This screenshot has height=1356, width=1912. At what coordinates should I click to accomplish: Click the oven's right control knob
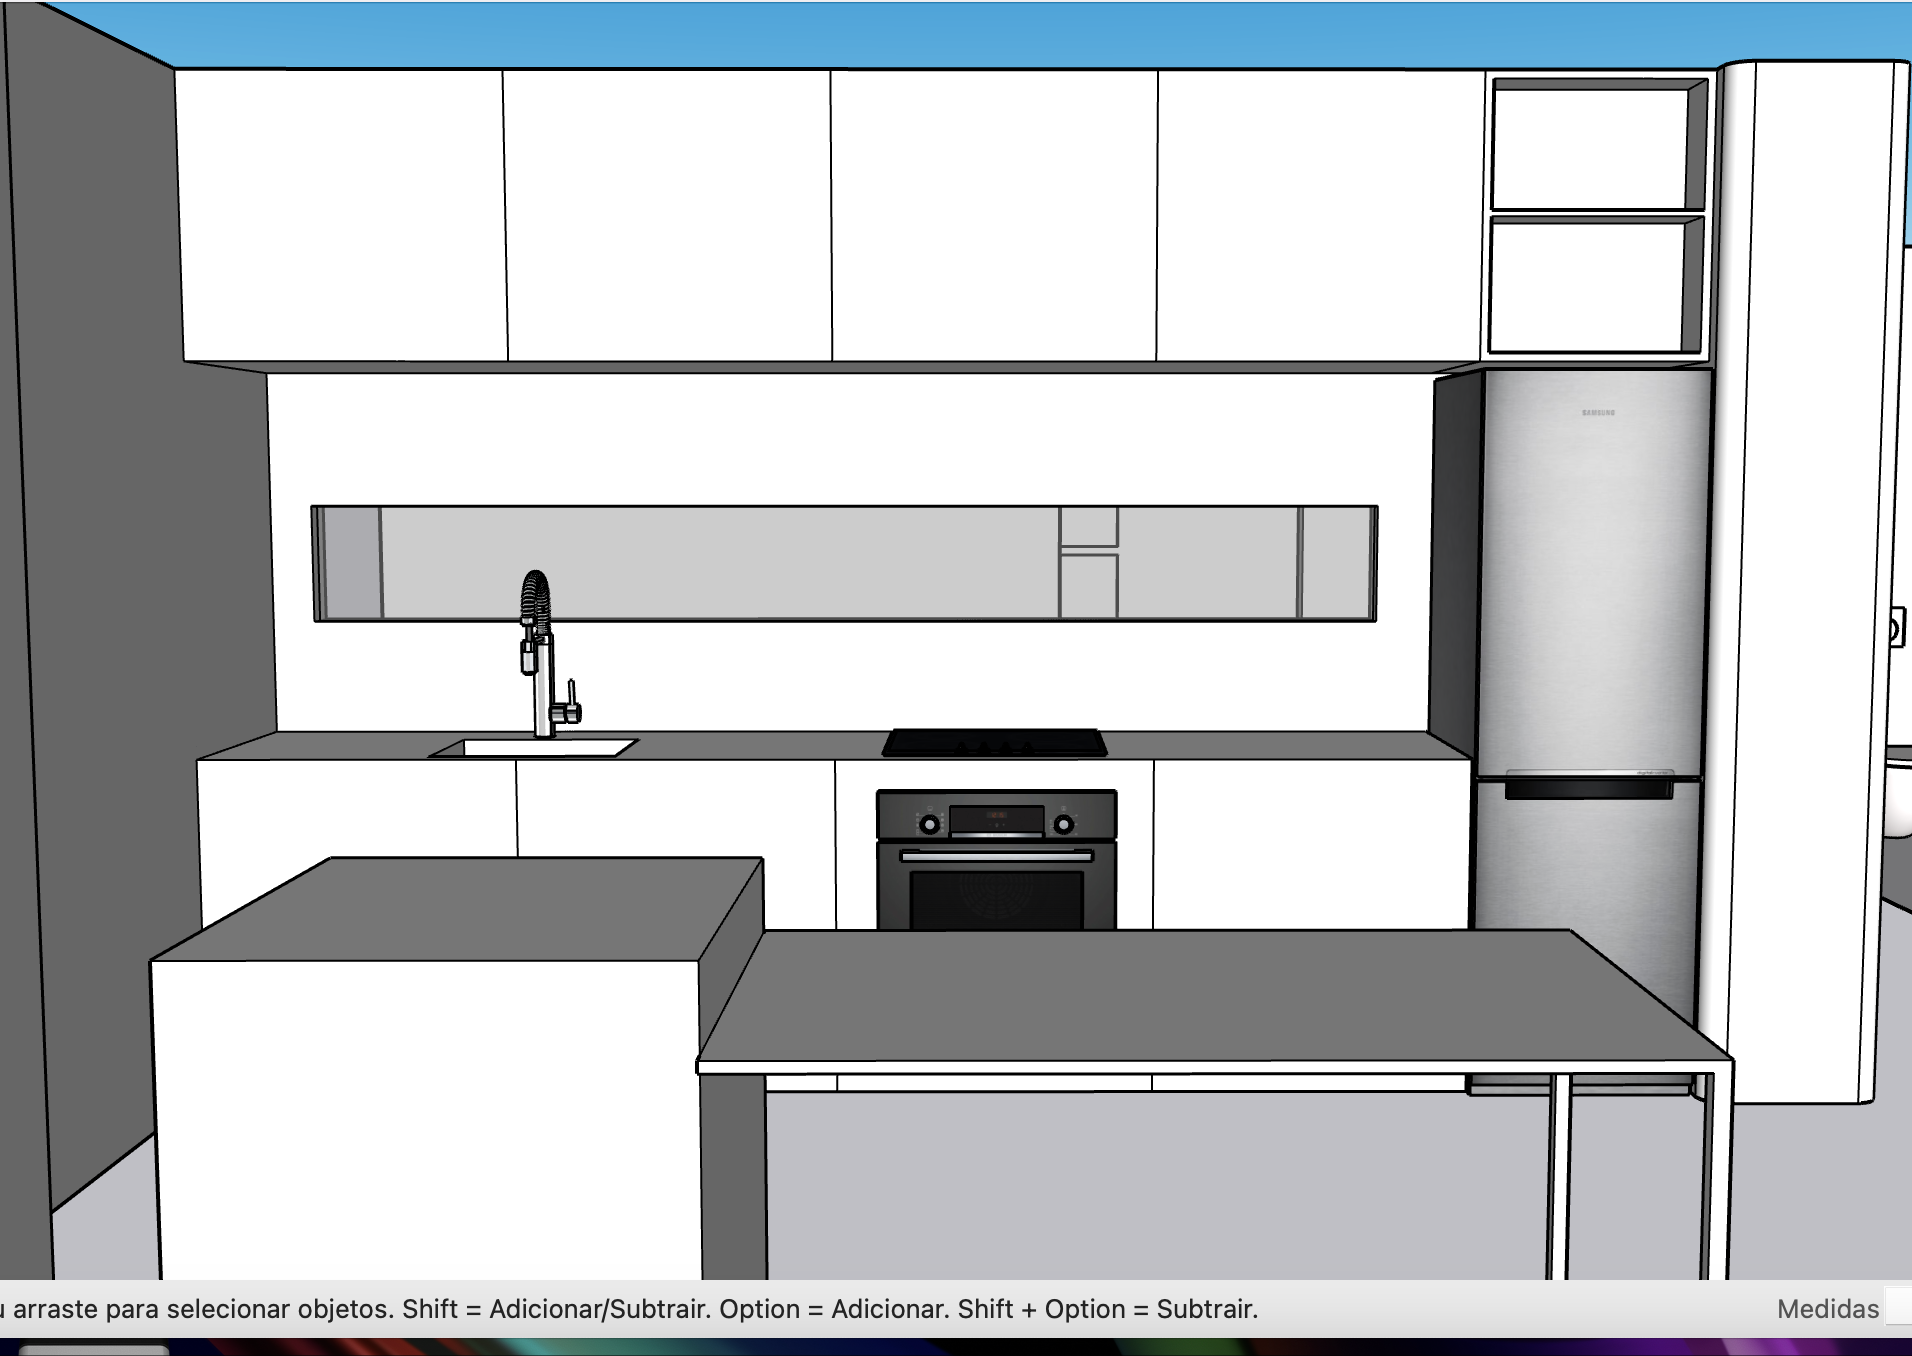pyautogui.click(x=1064, y=824)
